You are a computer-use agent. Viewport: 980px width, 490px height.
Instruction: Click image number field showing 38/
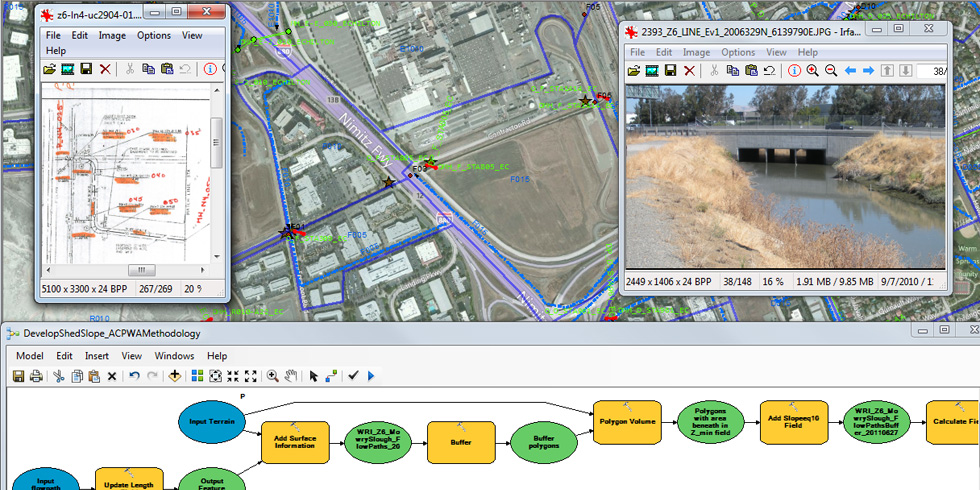click(x=932, y=71)
